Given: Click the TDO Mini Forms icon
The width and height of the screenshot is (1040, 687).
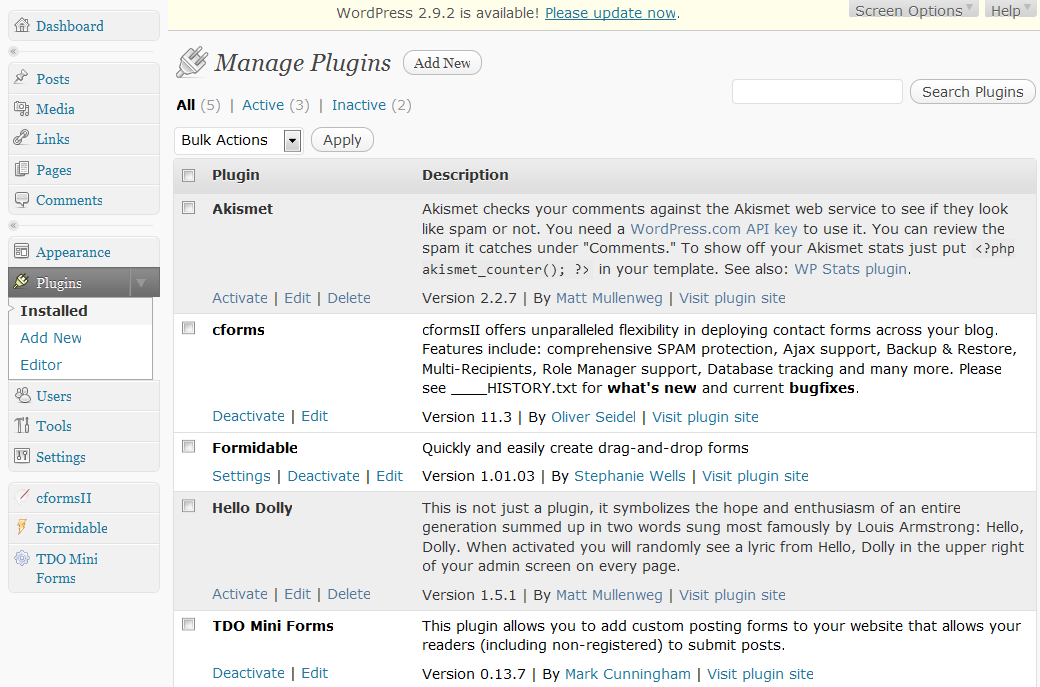Looking at the screenshot, I should [x=22, y=559].
